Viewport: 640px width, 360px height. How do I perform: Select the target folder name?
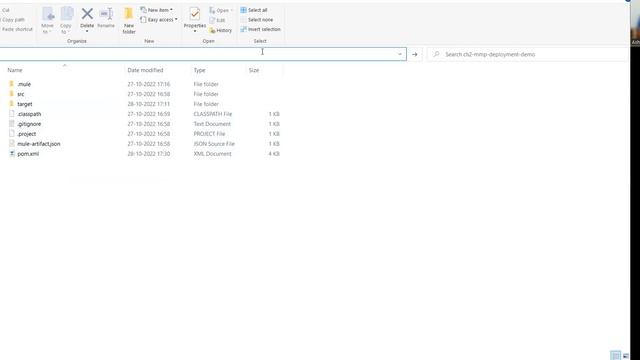25,104
